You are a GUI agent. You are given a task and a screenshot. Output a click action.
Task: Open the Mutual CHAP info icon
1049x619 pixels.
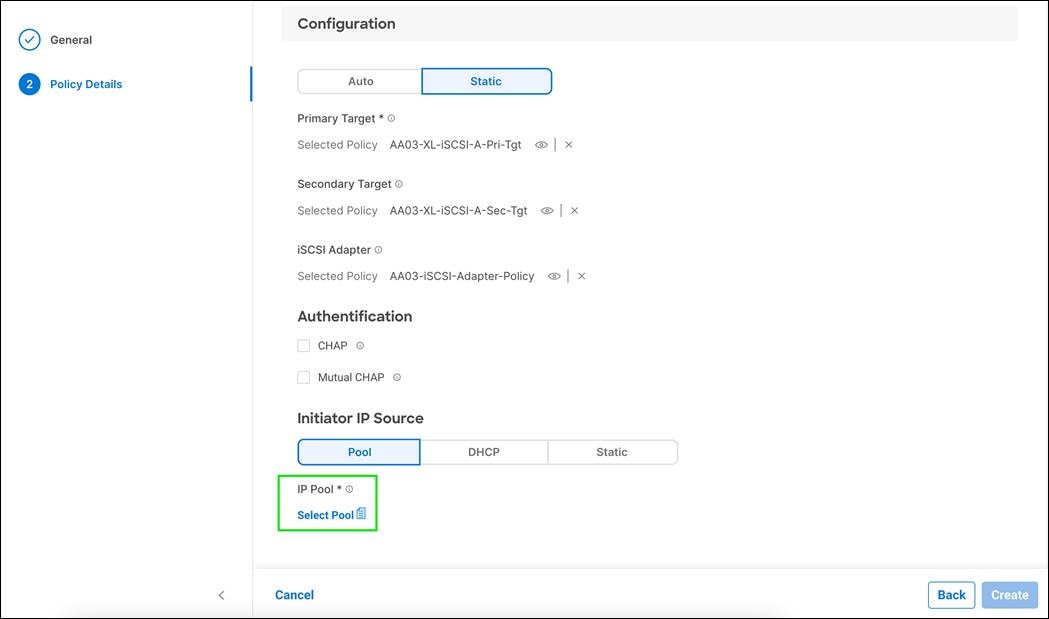(396, 377)
